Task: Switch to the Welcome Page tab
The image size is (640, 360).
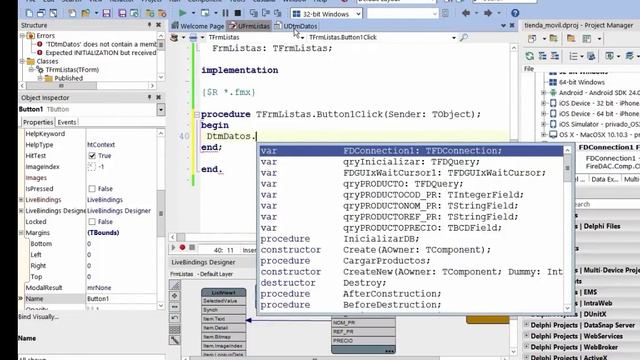Action: [x=198, y=26]
